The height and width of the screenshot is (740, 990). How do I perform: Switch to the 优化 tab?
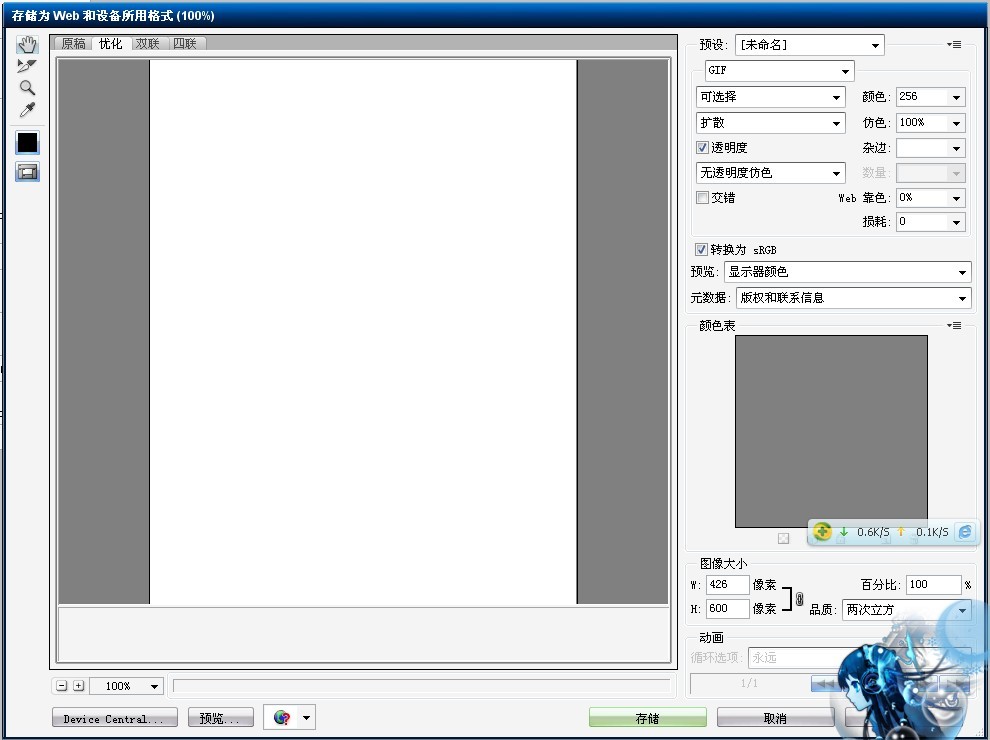pyautogui.click(x=111, y=44)
